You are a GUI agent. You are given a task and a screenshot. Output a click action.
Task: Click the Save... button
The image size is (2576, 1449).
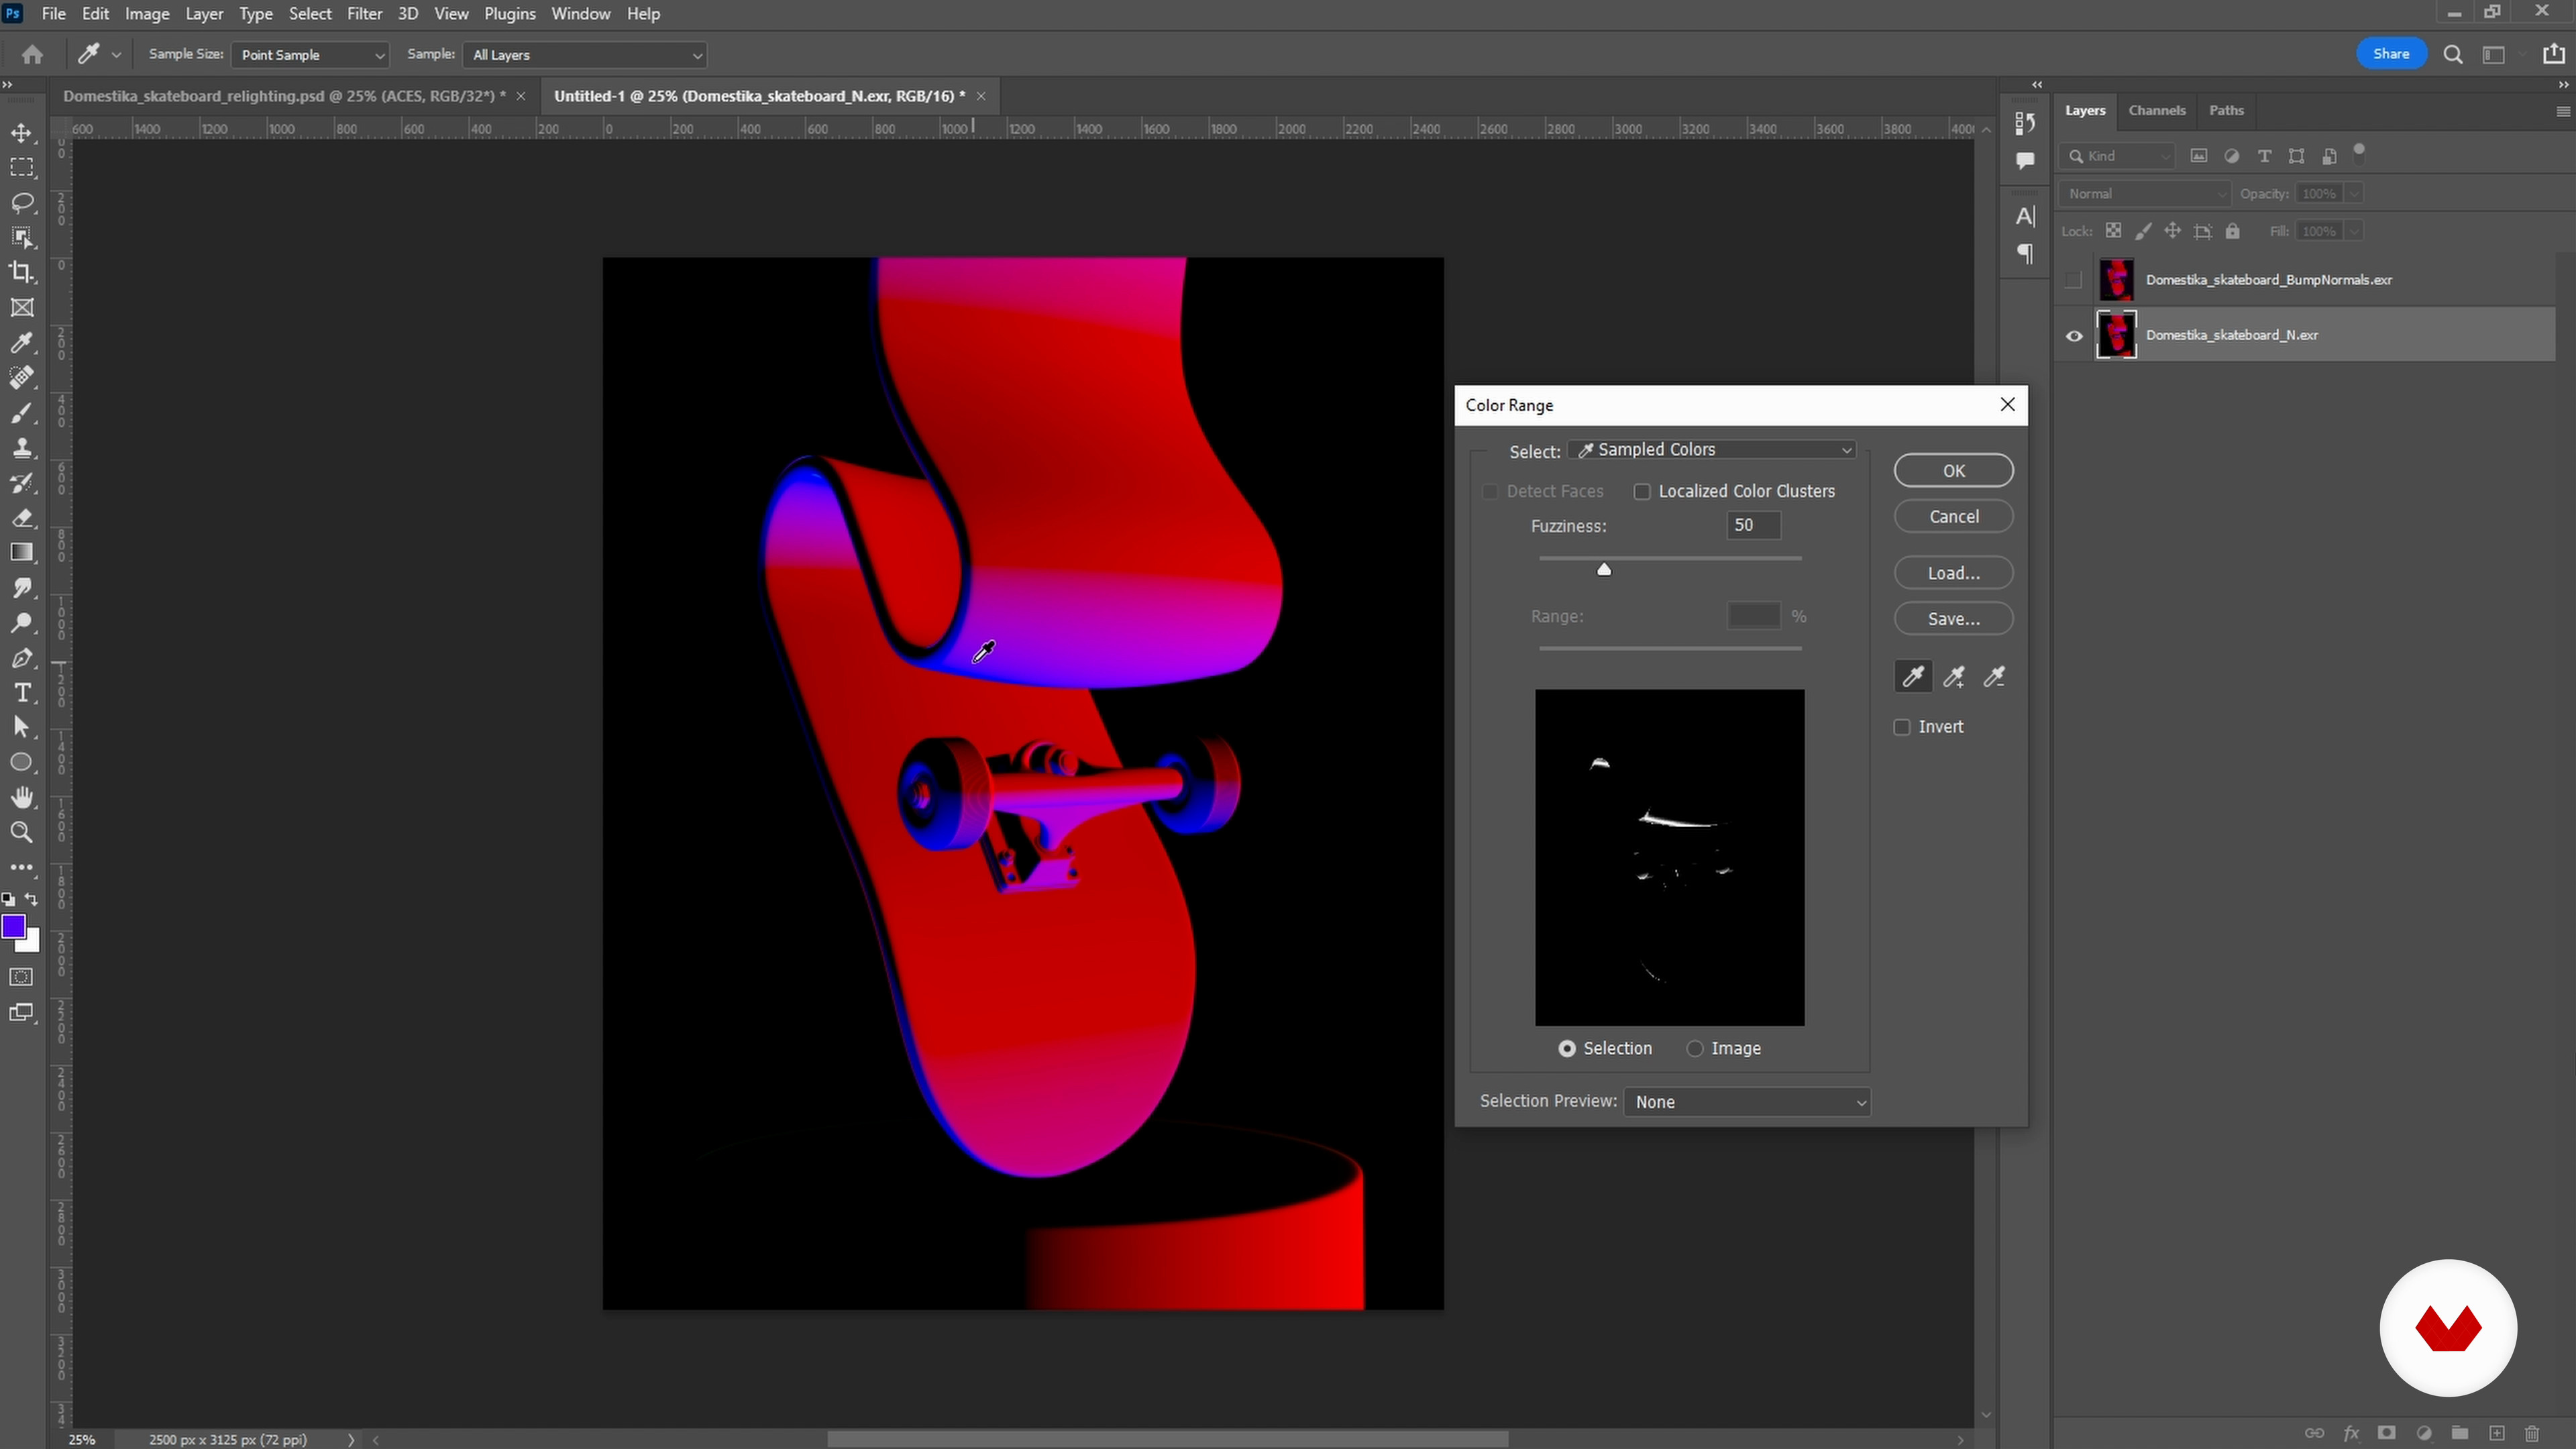(1953, 619)
